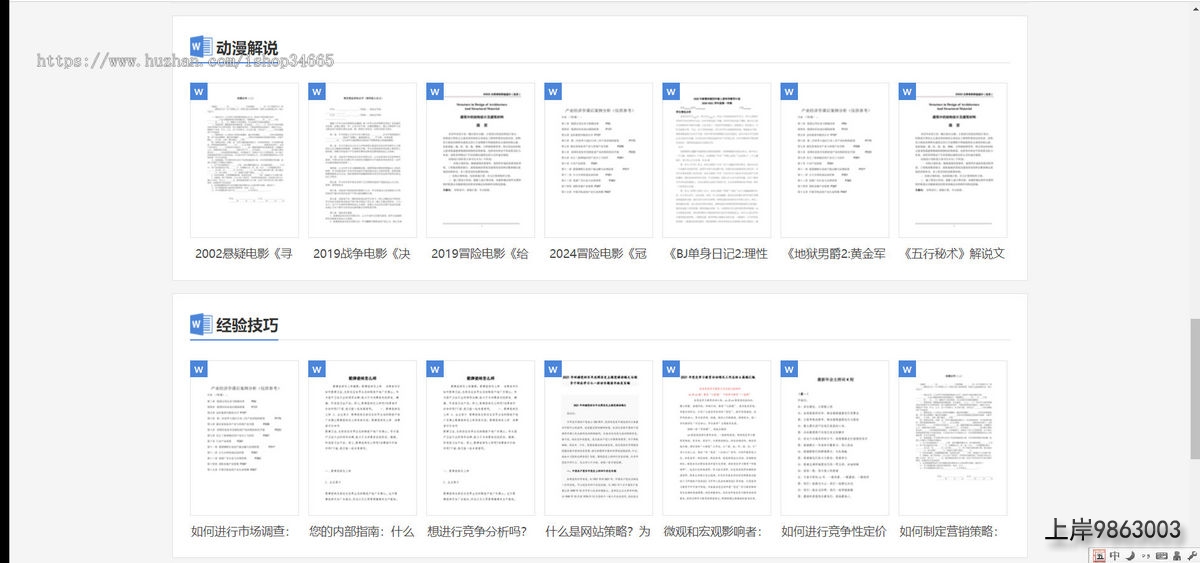The image size is (1200, 563).
Task: Open the 2024冒险电影 document preview thumbnail
Action: [598, 160]
